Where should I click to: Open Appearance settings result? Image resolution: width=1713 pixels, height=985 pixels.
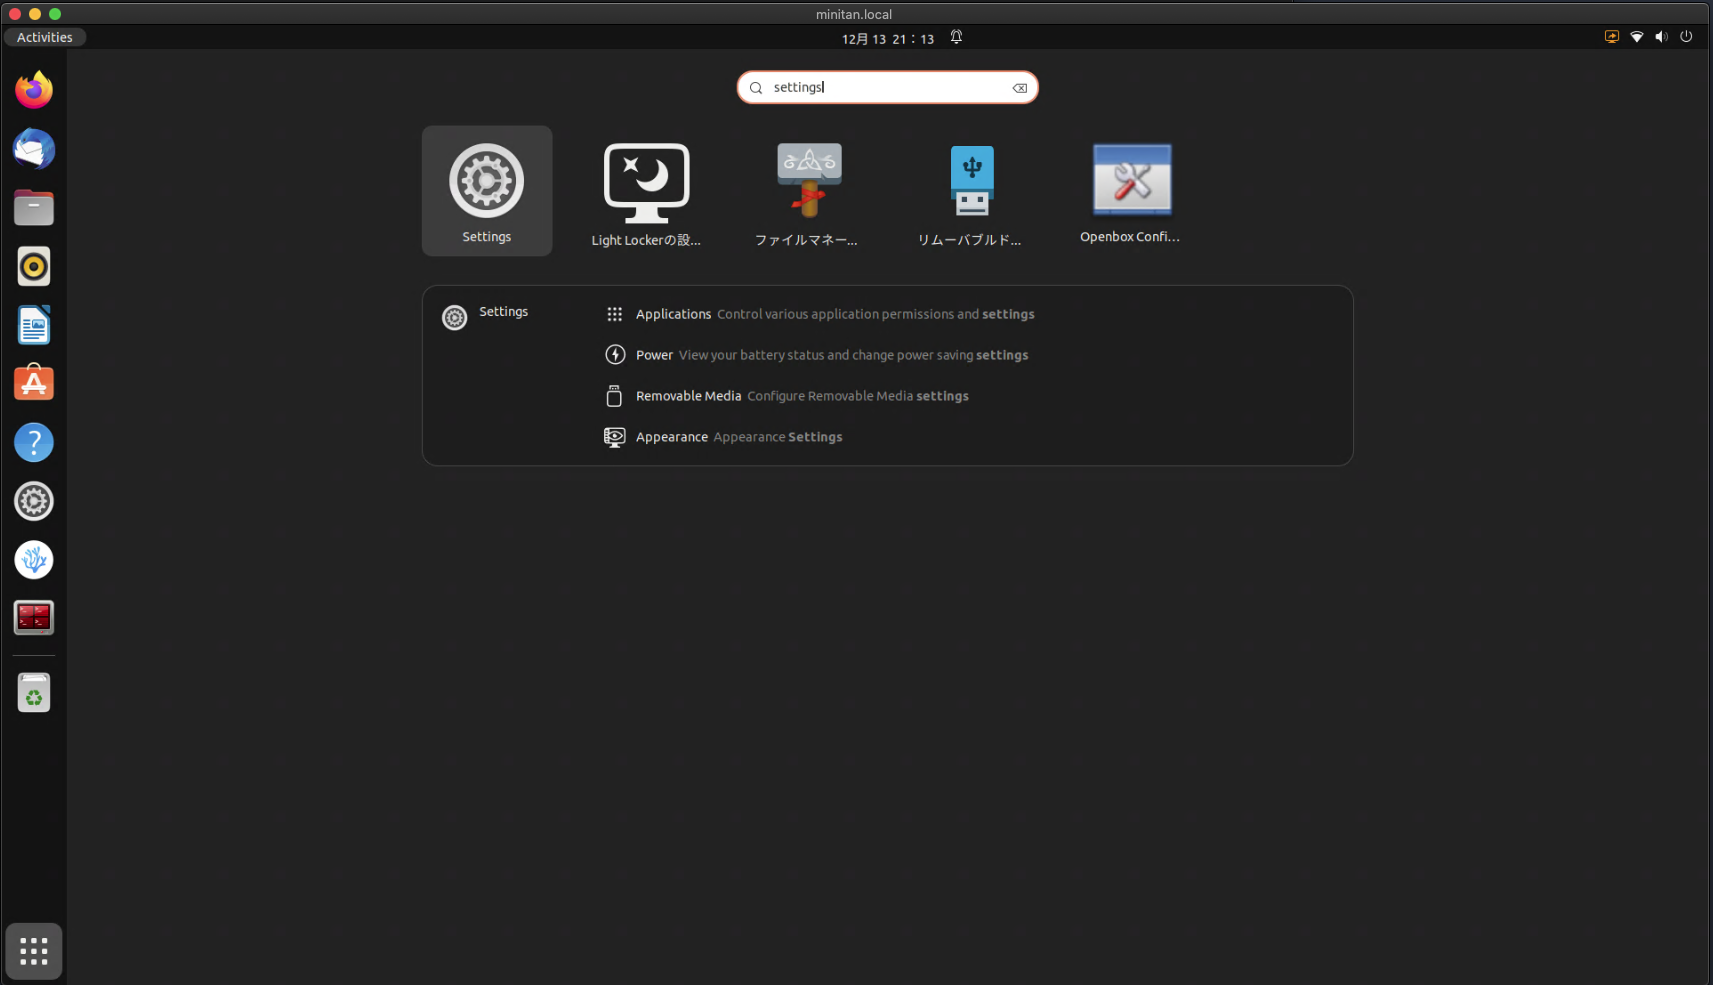tap(724, 437)
